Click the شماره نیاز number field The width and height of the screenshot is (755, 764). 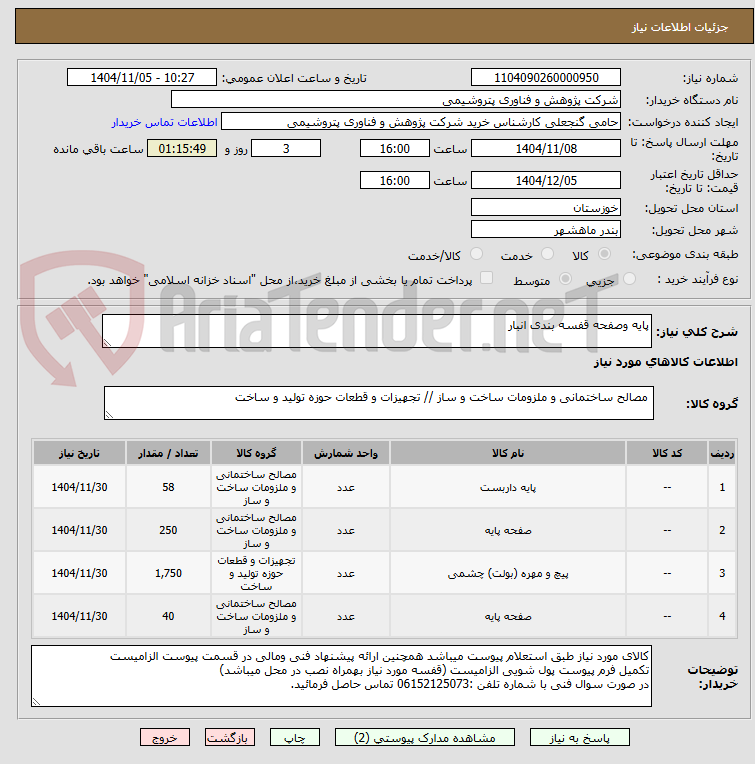pos(546,77)
